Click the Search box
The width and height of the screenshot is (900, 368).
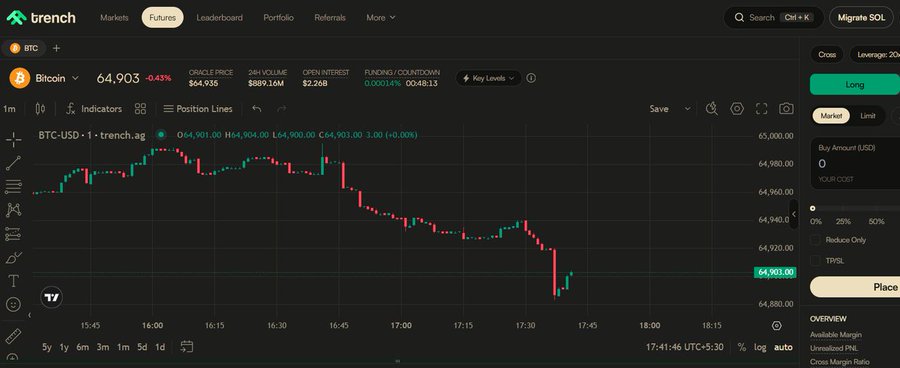pyautogui.click(x=774, y=18)
